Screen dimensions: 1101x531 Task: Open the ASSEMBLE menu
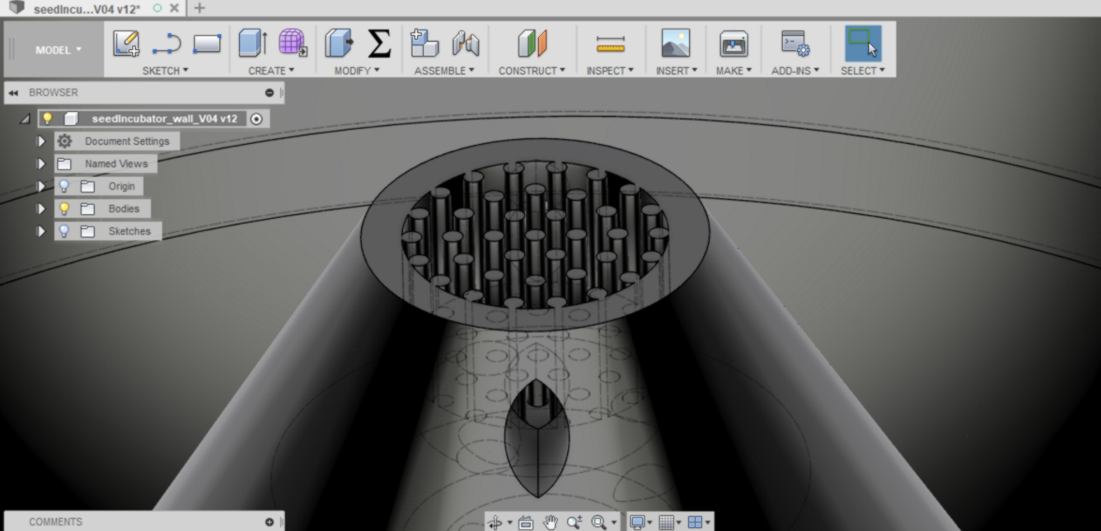[444, 70]
